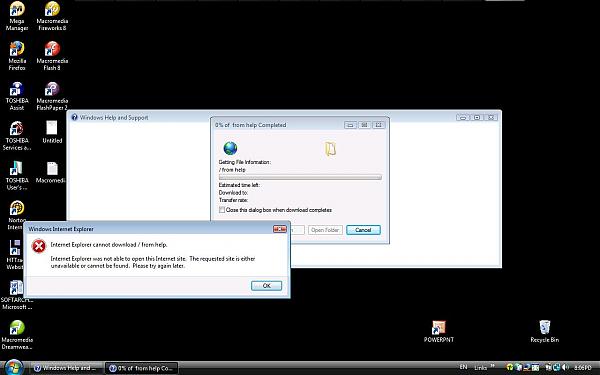
Task: Cancel the file download
Action: [363, 230]
